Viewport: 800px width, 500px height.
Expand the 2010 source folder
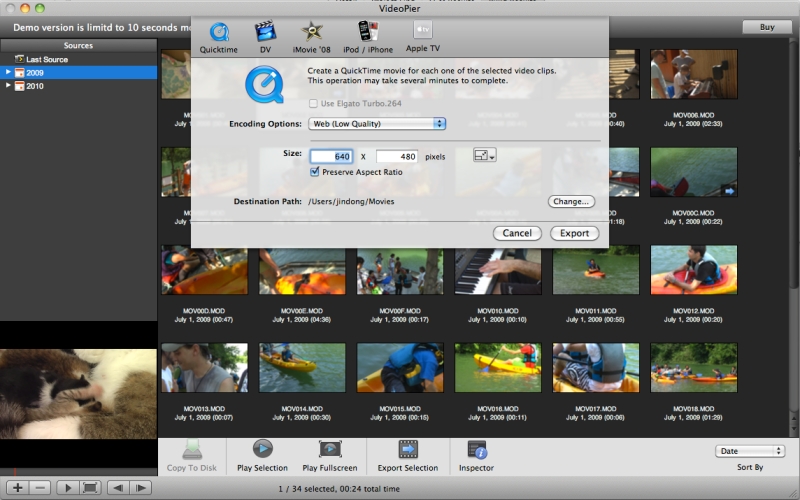click(x=8, y=86)
